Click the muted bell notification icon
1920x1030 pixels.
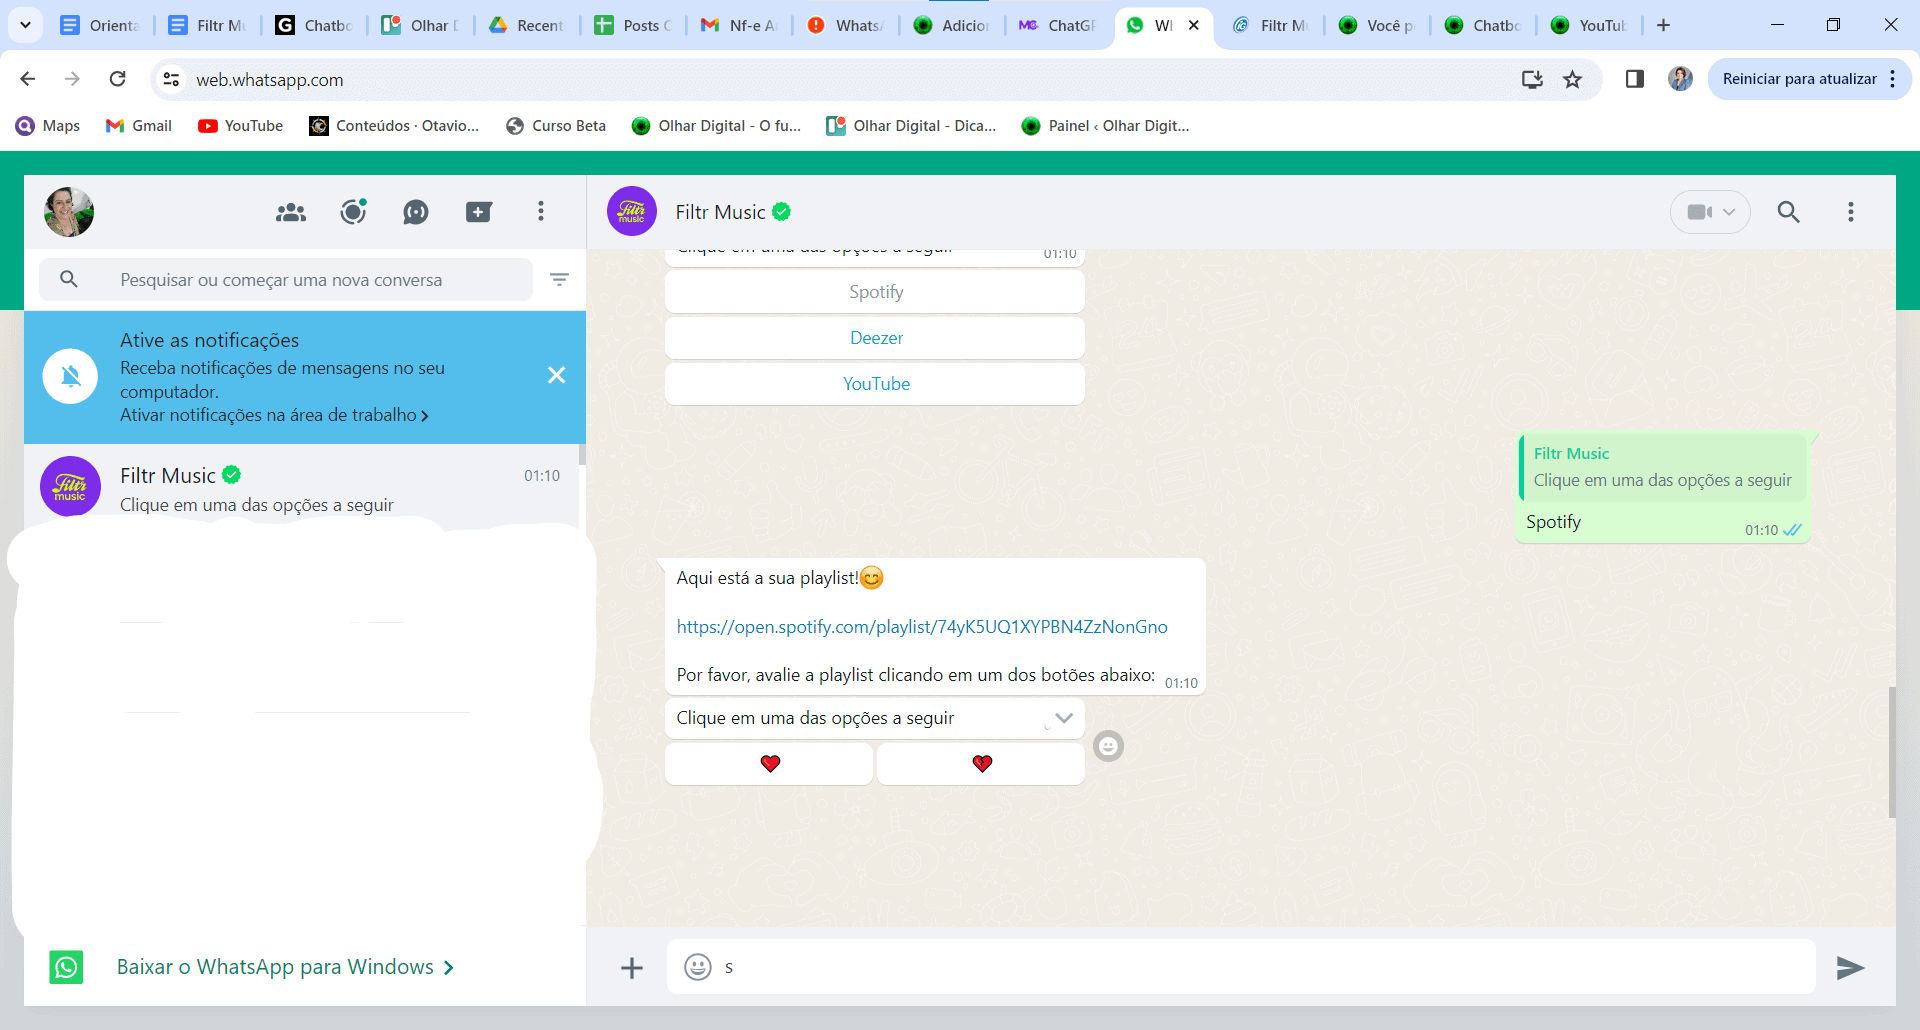(70, 376)
